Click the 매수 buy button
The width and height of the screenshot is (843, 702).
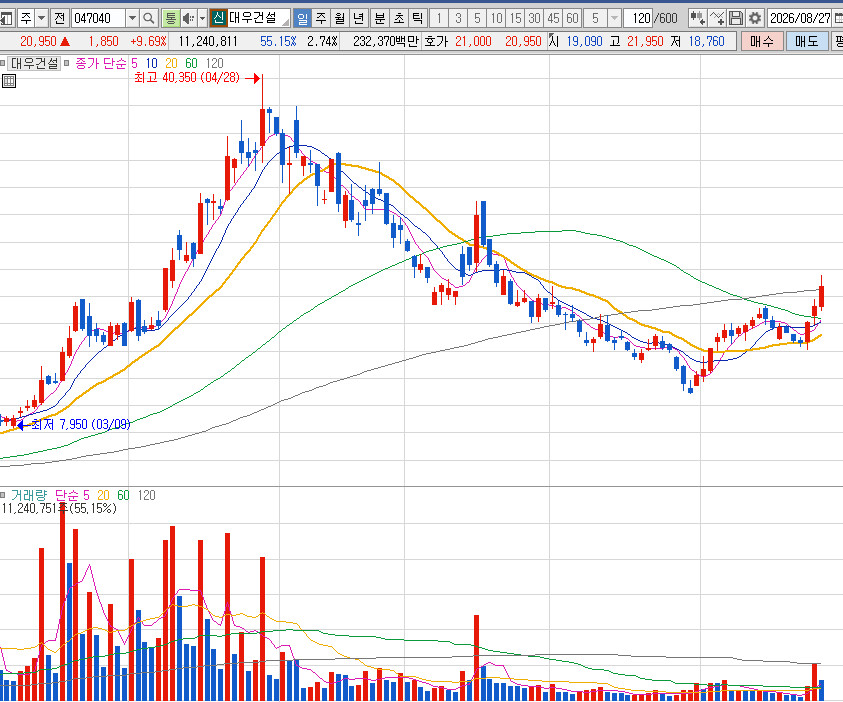pyautogui.click(x=762, y=41)
